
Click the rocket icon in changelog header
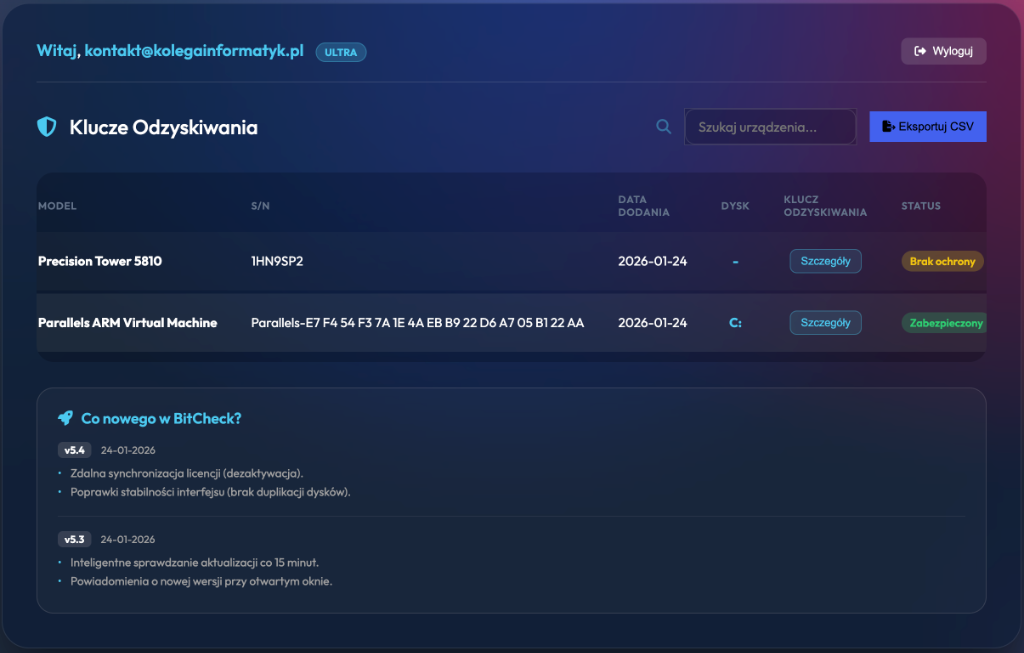coord(65,418)
